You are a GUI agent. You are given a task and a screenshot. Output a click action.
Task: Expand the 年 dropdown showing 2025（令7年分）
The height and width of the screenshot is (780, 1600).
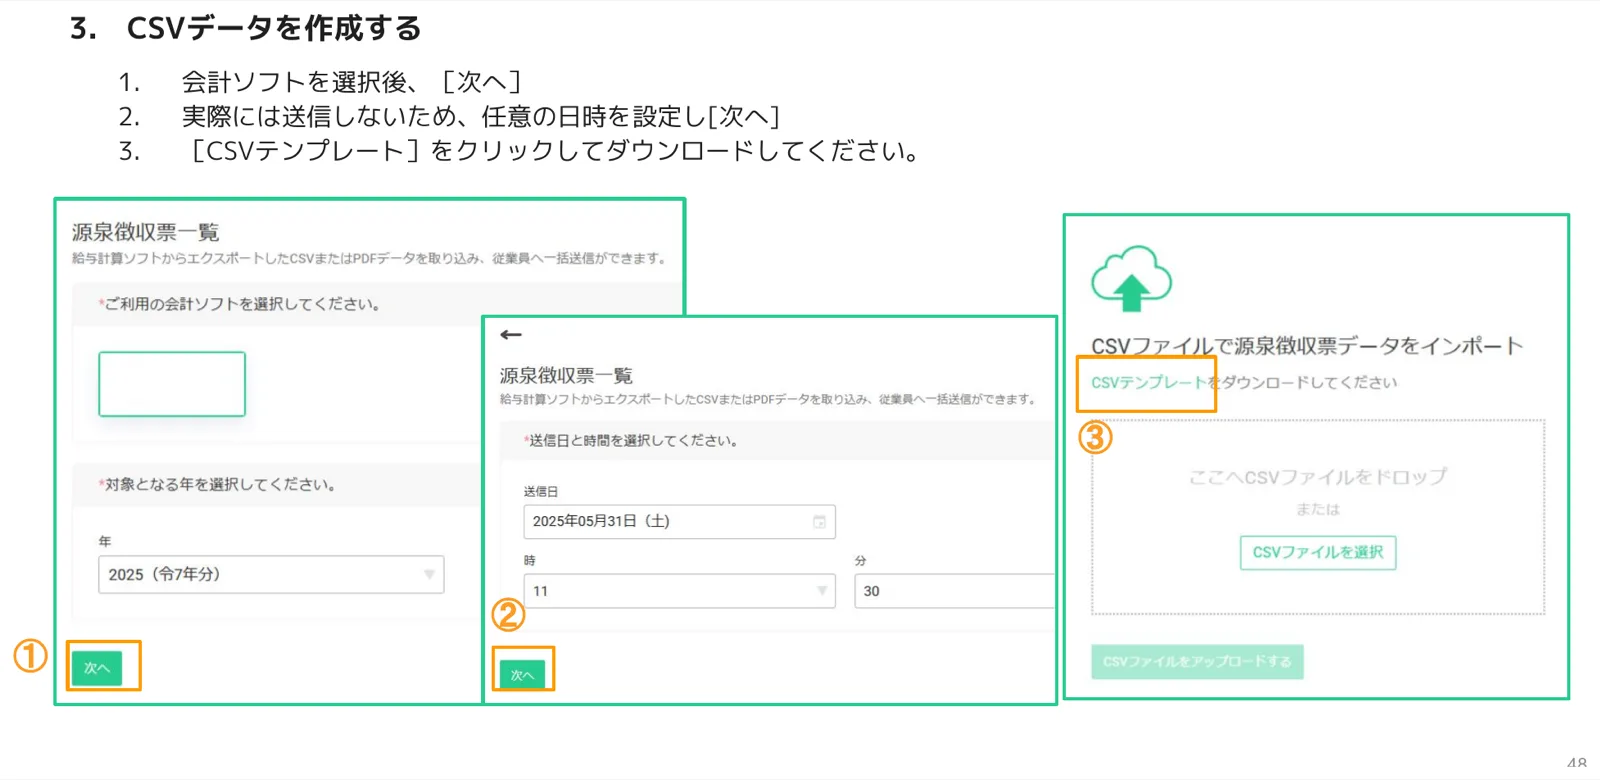tap(271, 575)
